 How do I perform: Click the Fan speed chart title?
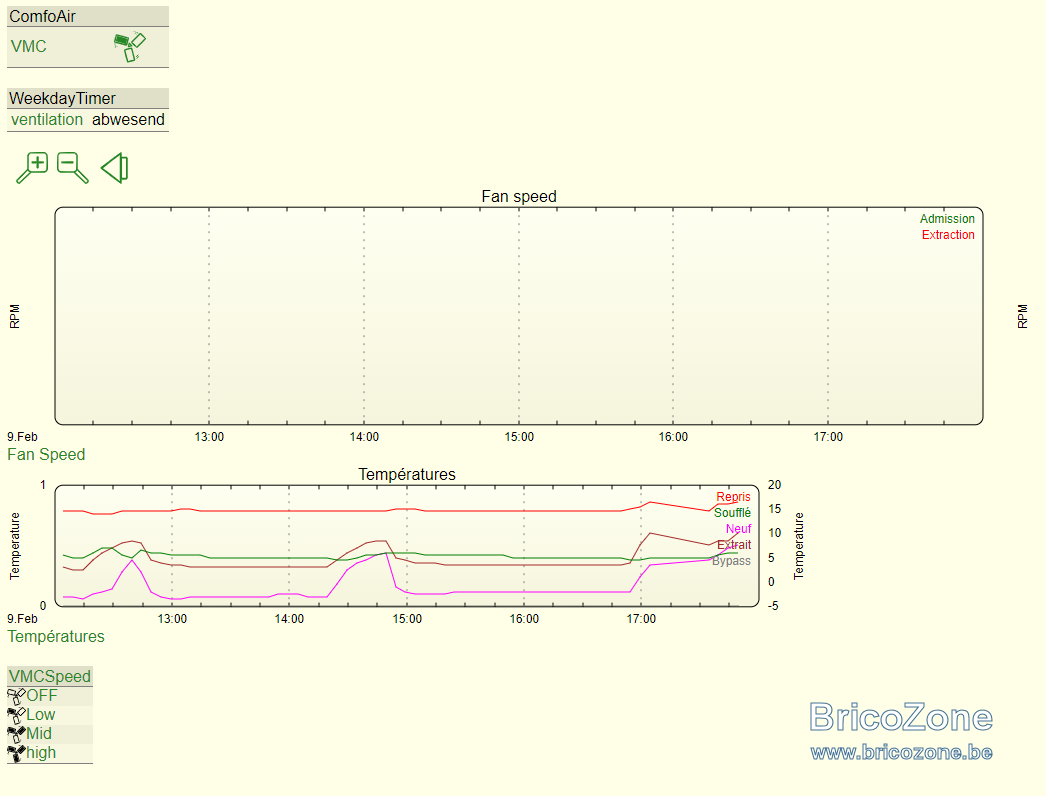click(x=519, y=197)
